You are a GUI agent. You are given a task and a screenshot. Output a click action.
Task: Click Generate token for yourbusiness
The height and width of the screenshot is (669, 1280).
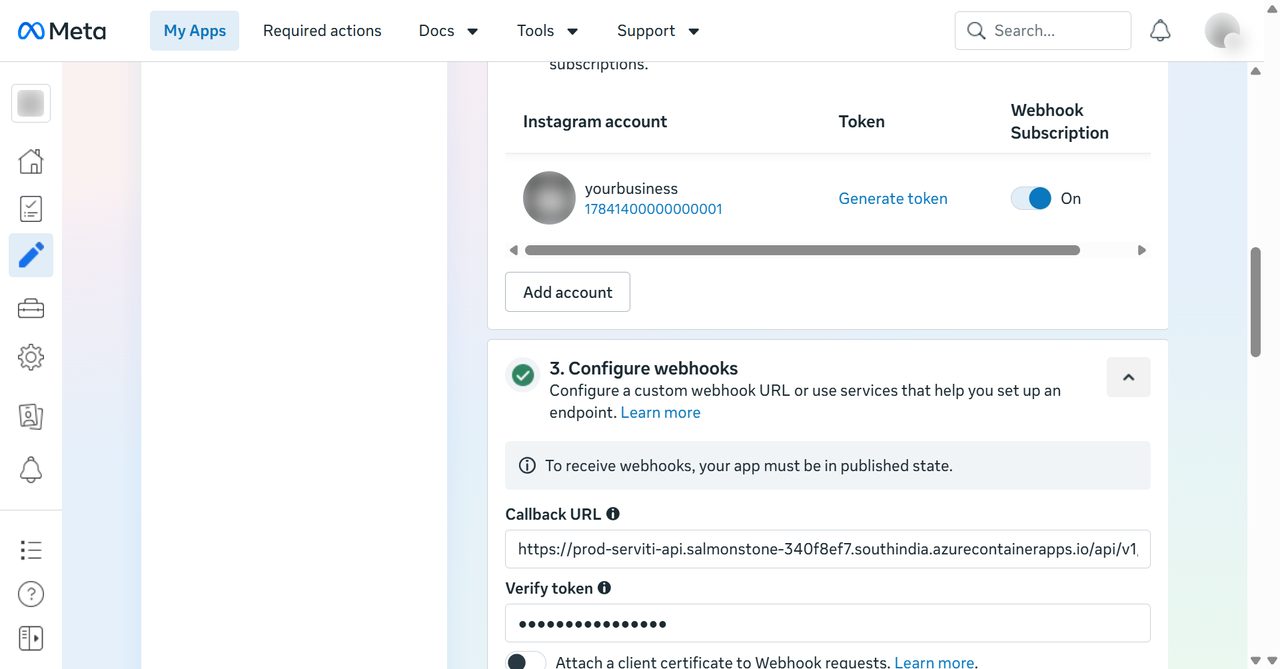(893, 198)
